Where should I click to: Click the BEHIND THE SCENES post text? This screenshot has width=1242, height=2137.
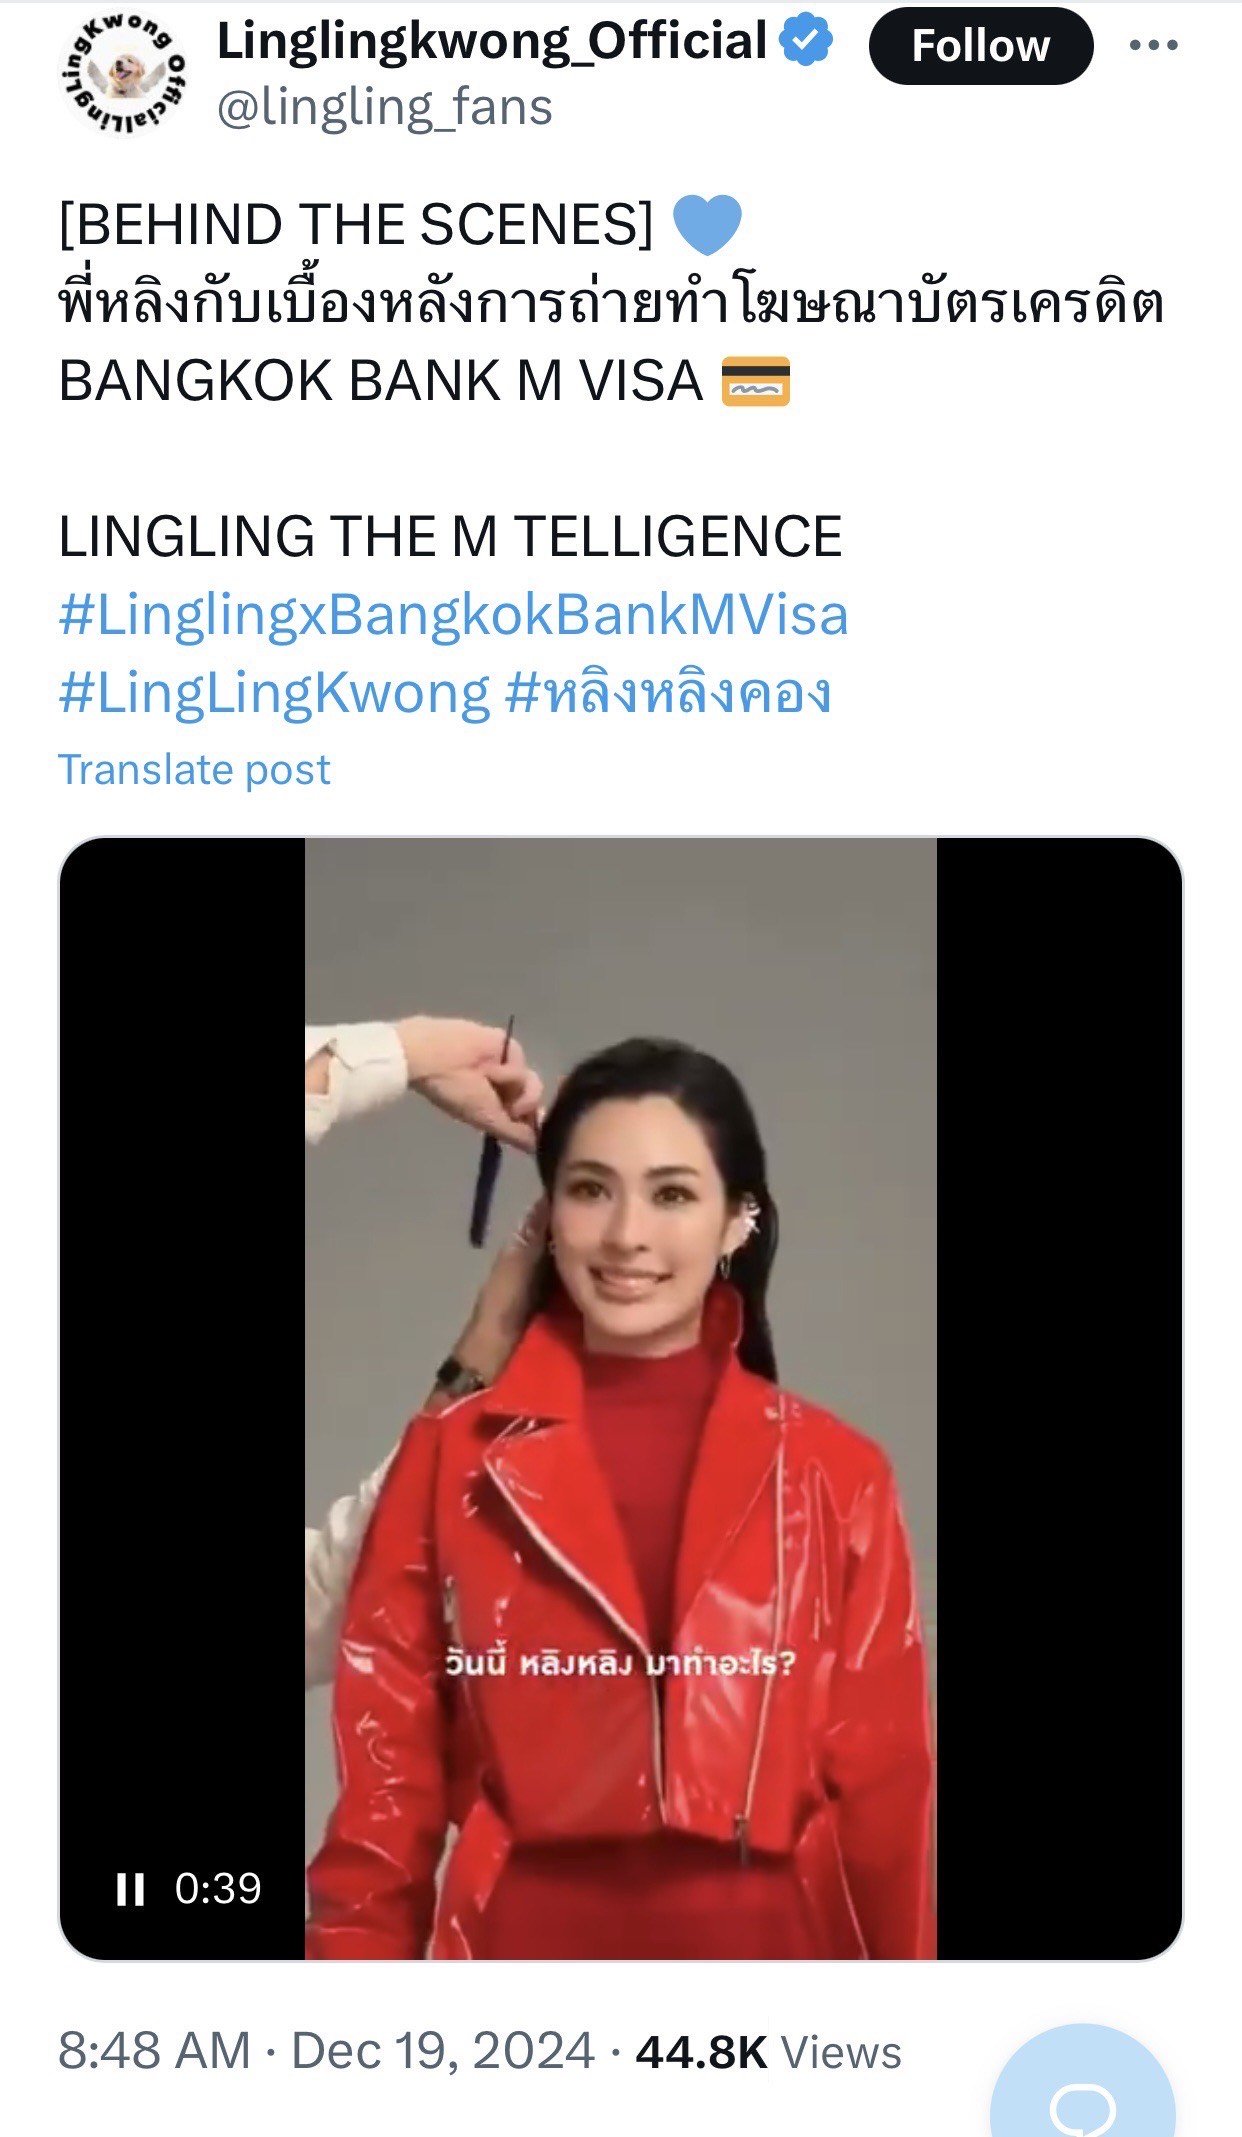356,224
